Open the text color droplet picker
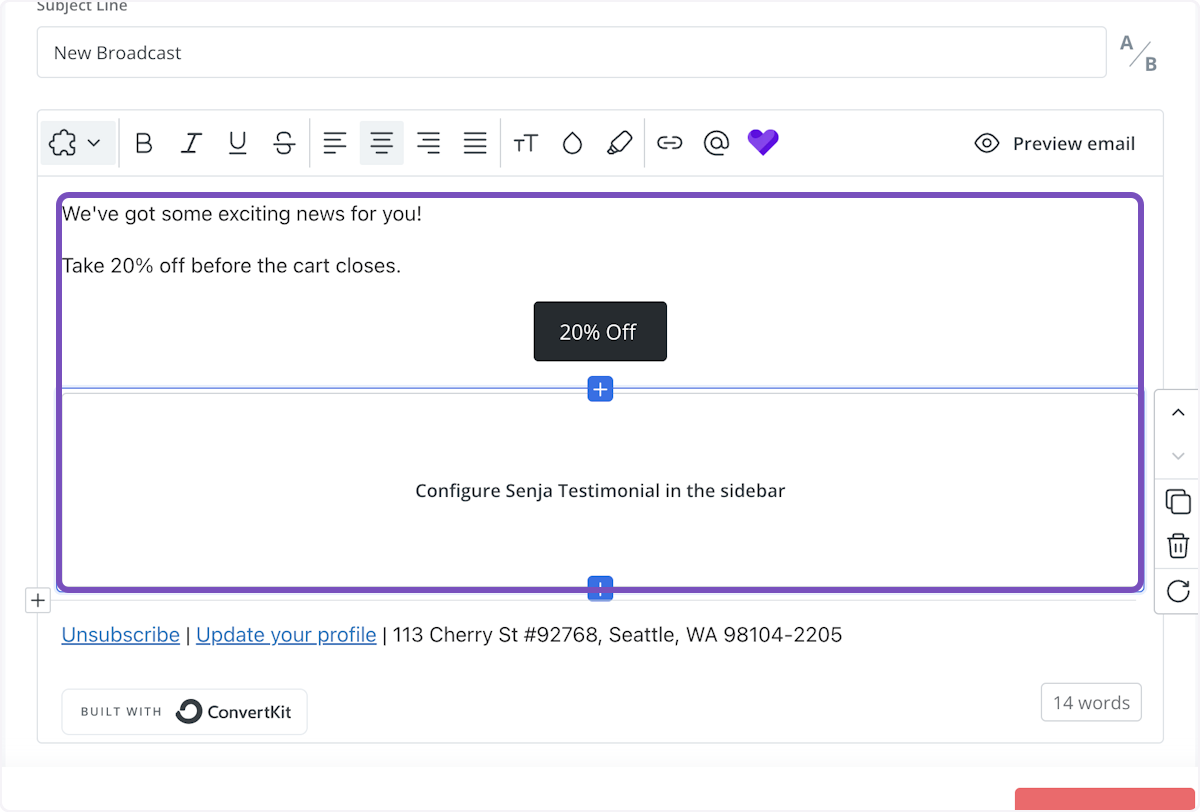This screenshot has width=1200, height=812. click(x=572, y=143)
